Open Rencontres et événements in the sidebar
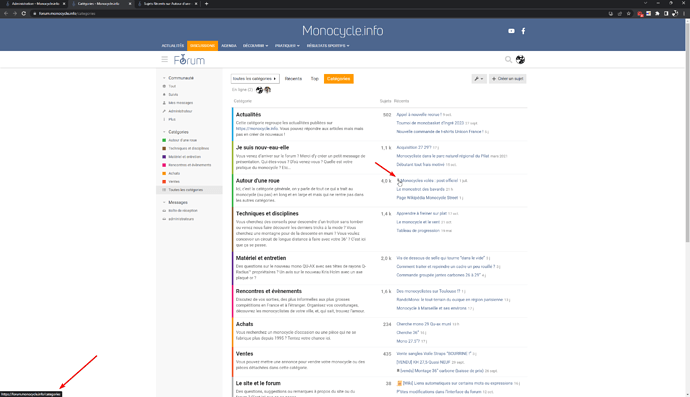Image resolution: width=690 pixels, height=397 pixels. pos(190,165)
